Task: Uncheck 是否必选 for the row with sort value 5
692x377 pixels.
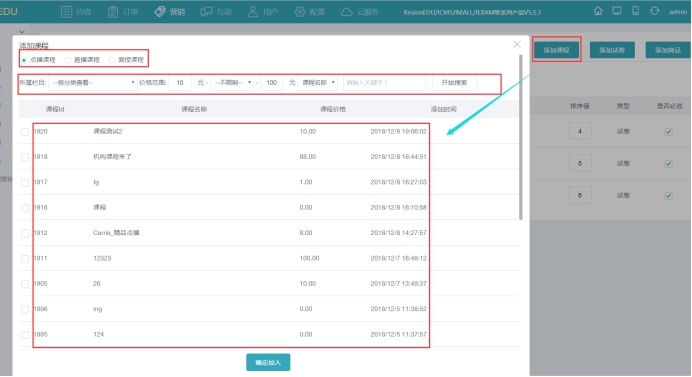Action: 669,164
